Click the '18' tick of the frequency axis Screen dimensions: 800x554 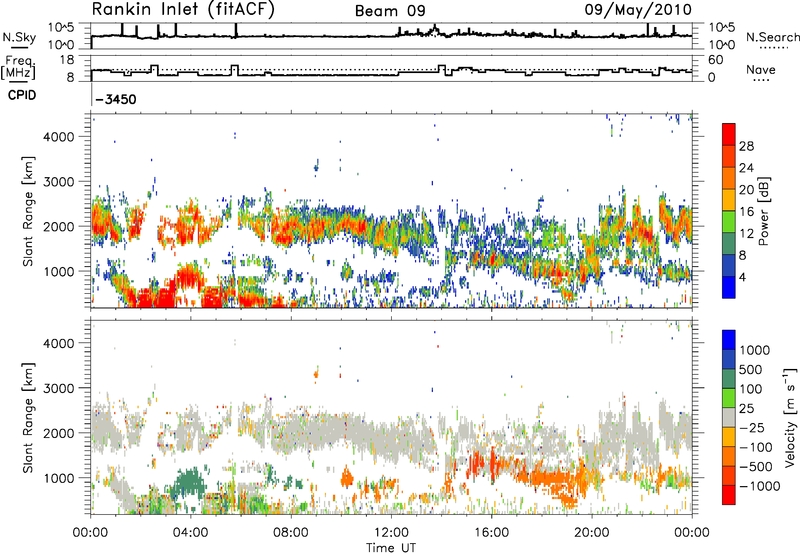[x=67, y=60]
